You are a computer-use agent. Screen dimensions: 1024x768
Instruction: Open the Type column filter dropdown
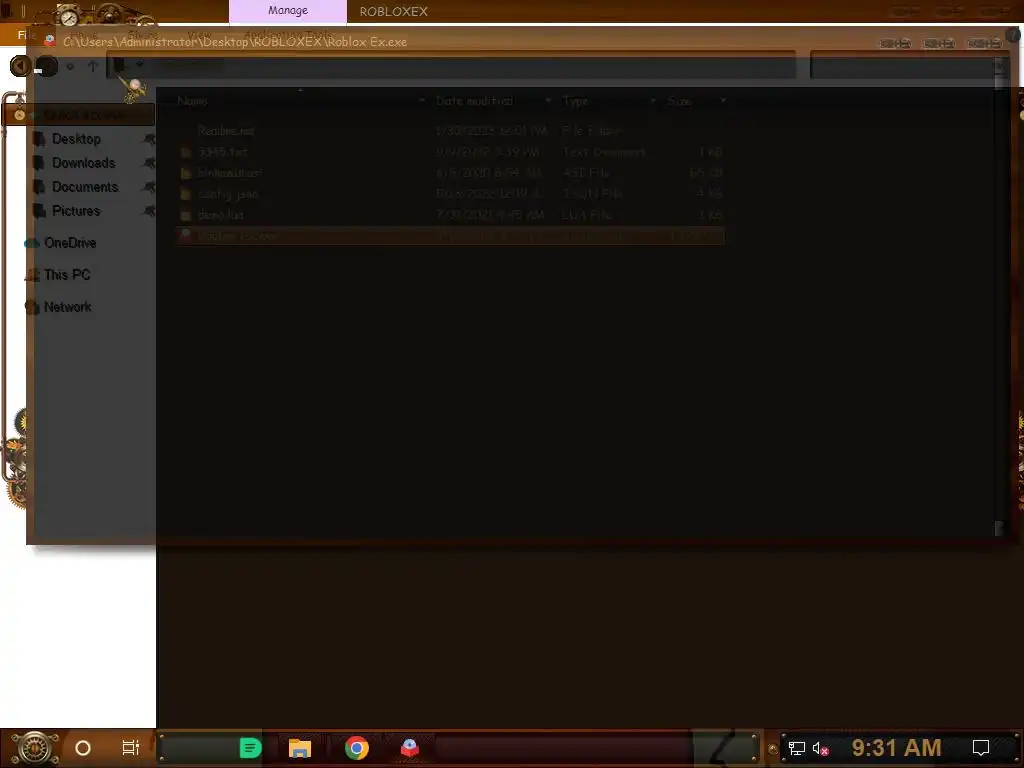pyautogui.click(x=653, y=101)
